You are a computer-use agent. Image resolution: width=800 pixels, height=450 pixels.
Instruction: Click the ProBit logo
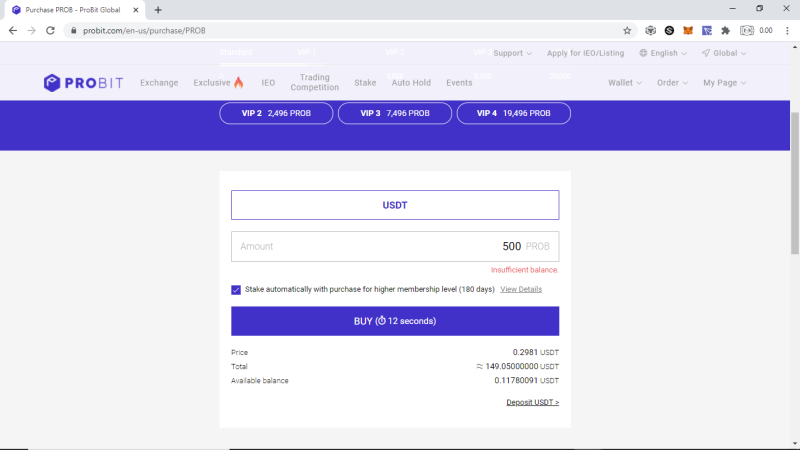tap(83, 83)
